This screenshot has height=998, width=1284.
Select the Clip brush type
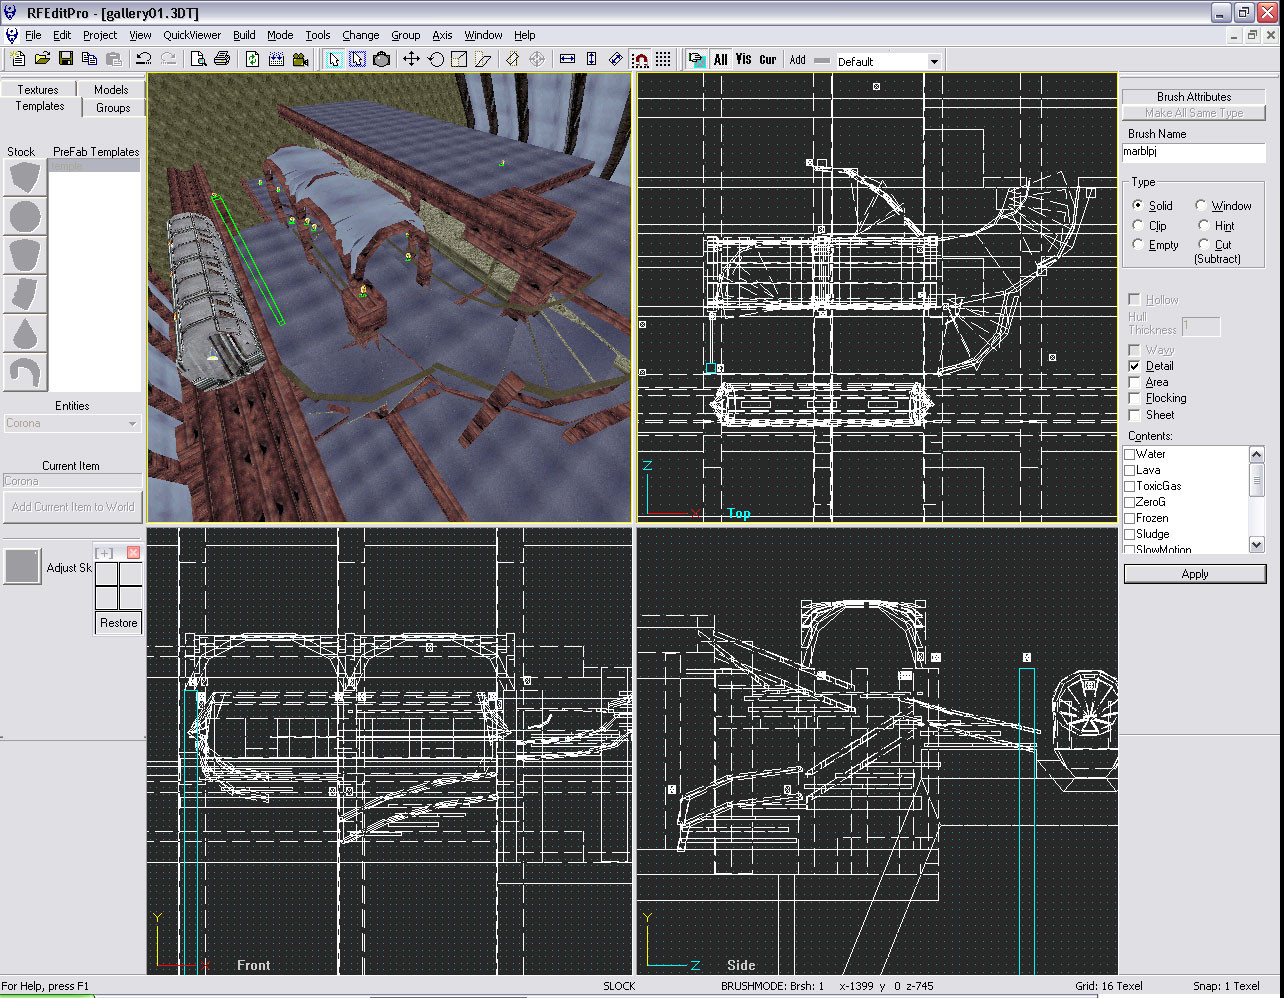pyautogui.click(x=1138, y=225)
